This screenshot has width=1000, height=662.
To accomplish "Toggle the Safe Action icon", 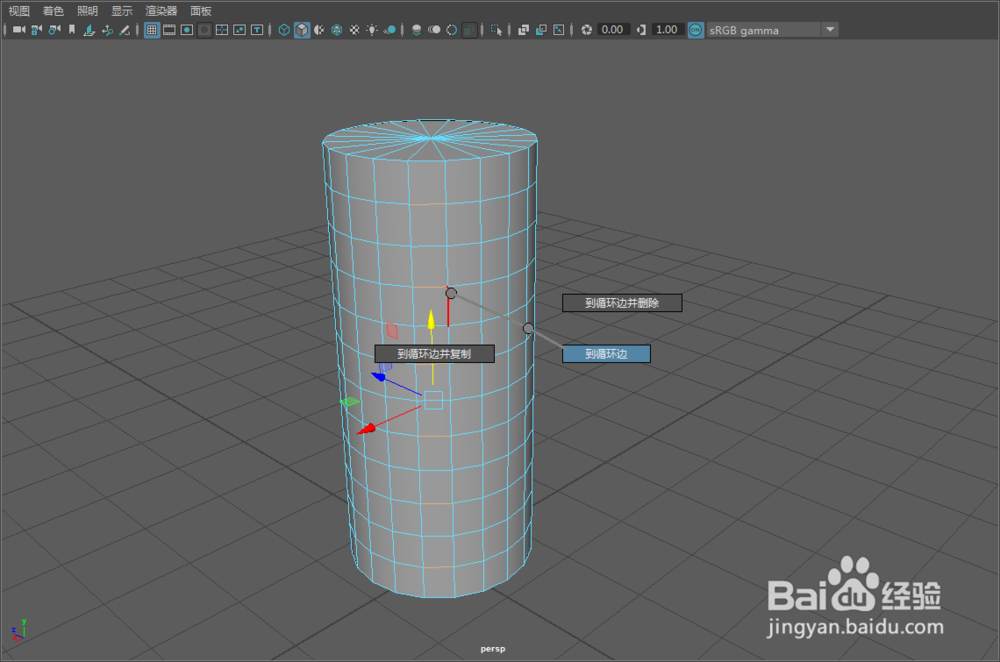I will (x=239, y=30).
